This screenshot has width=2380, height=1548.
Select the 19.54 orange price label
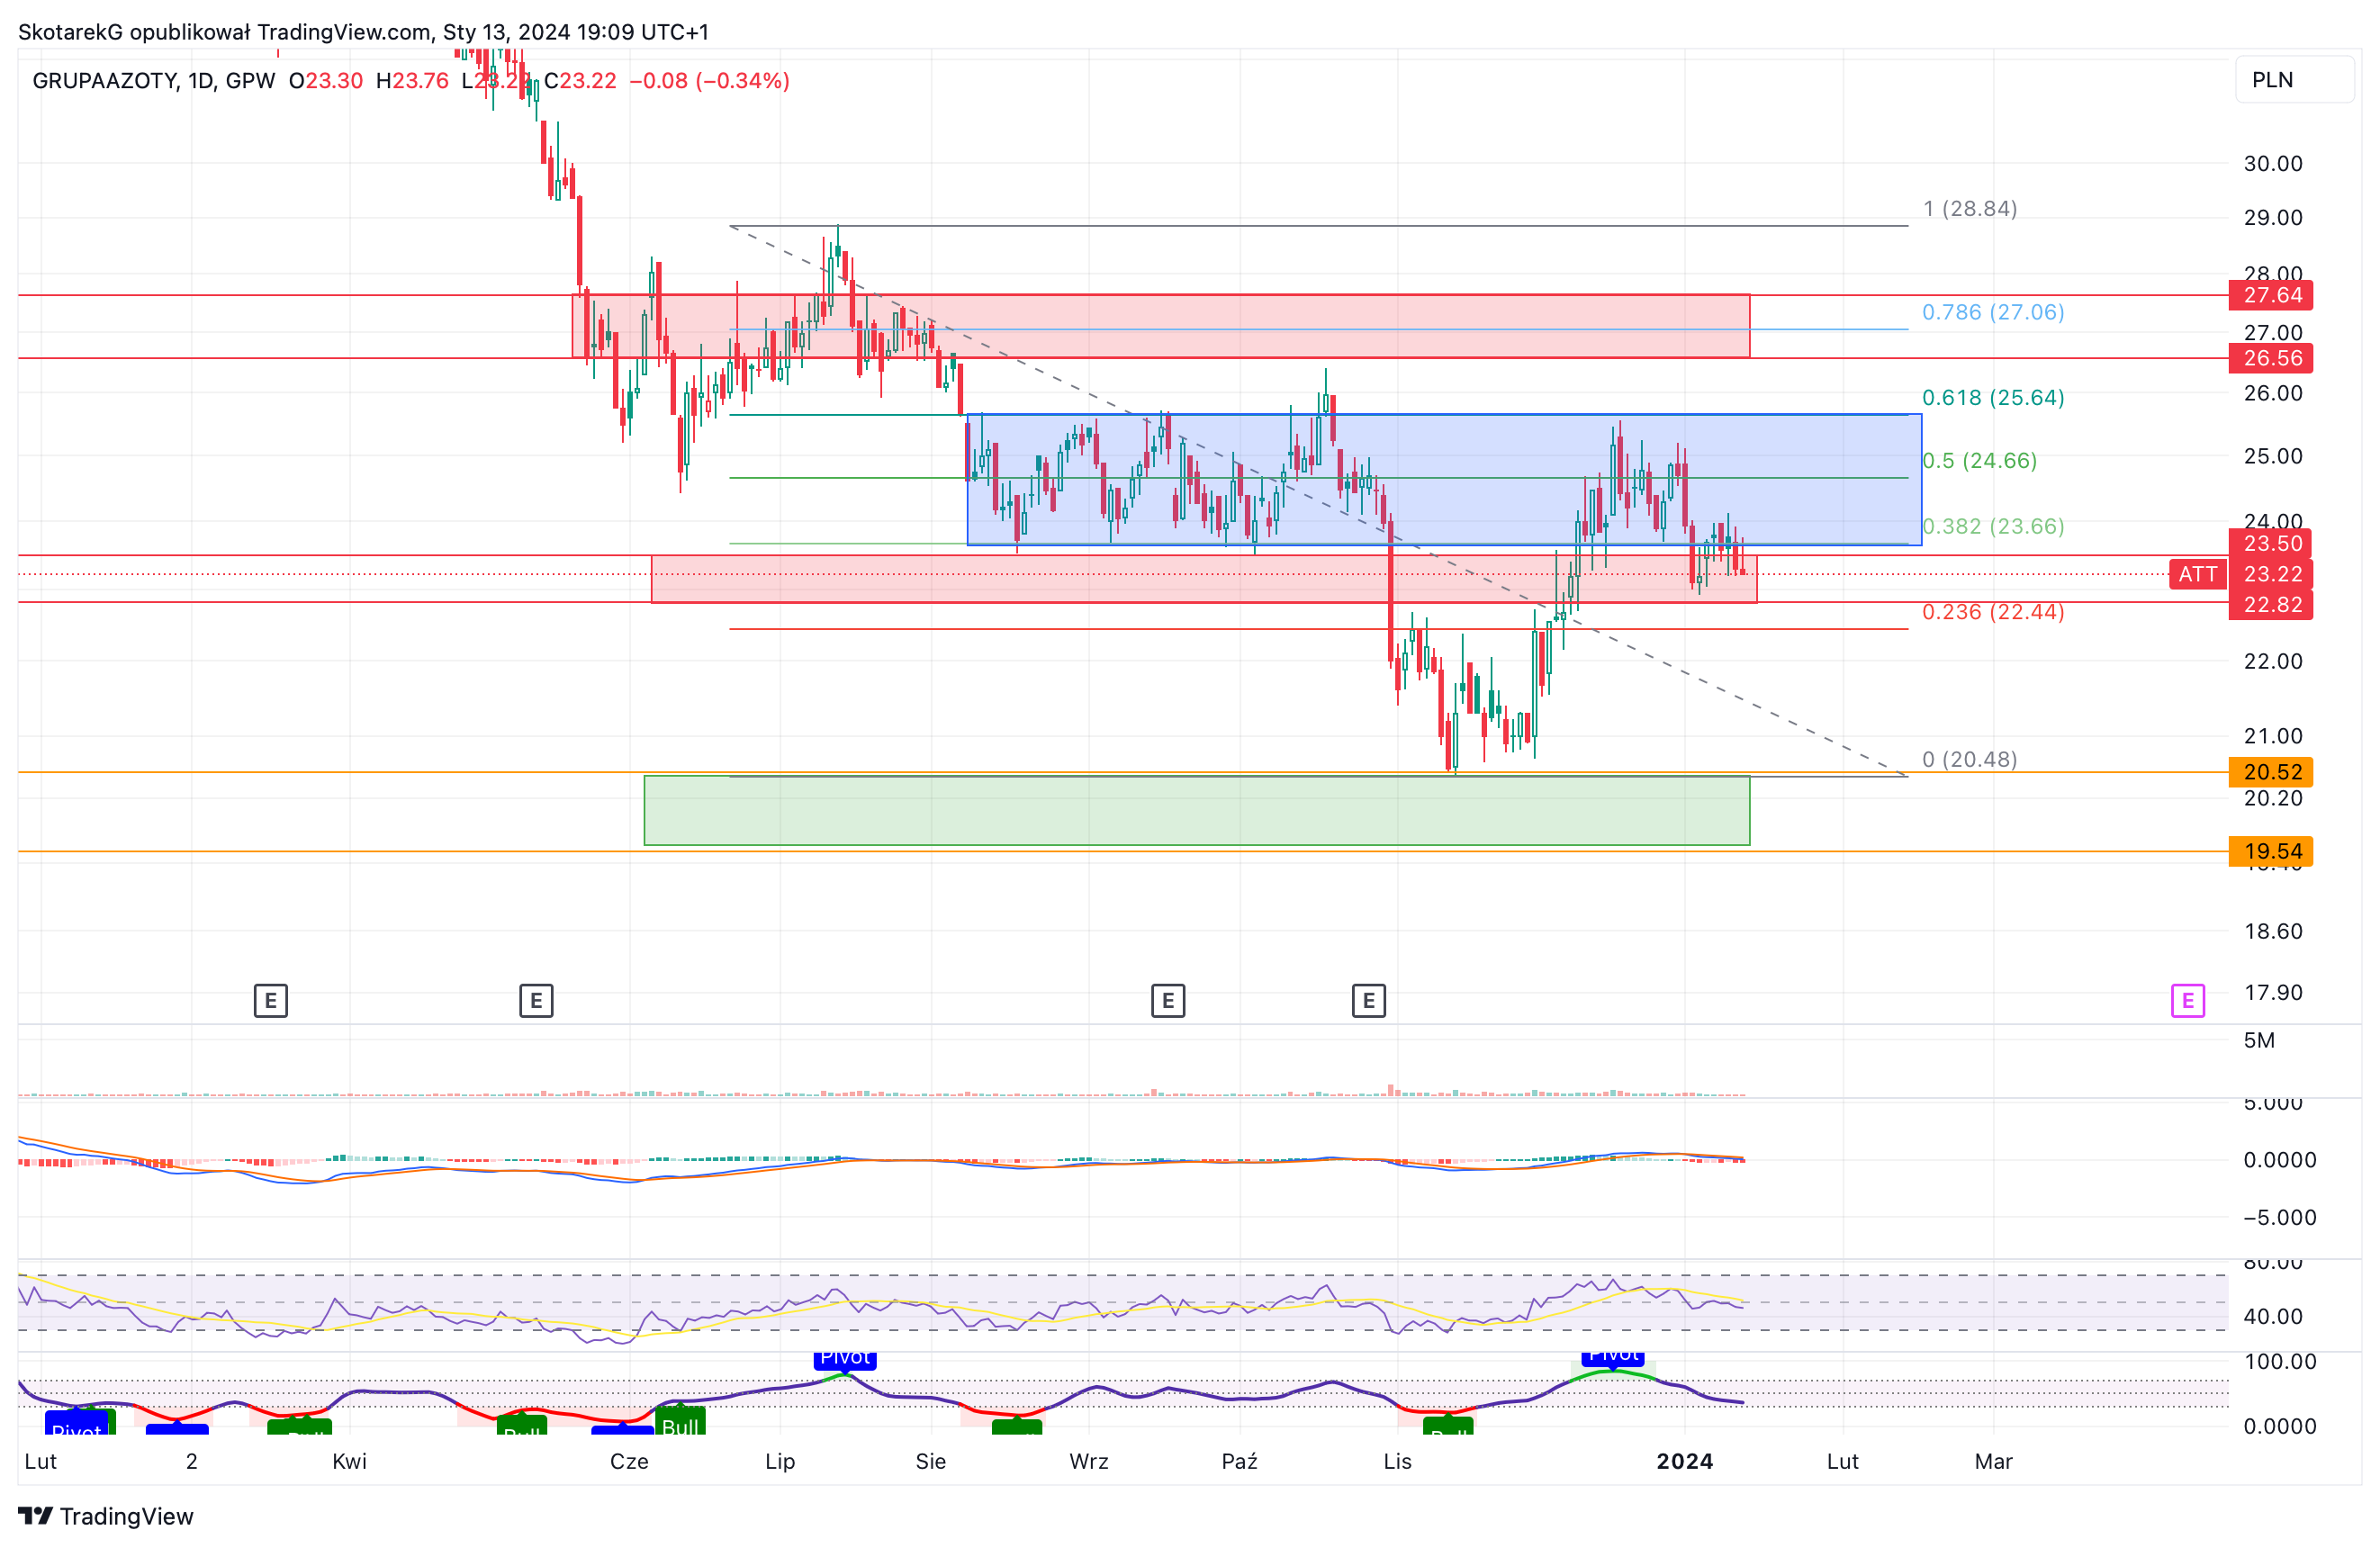2271,851
